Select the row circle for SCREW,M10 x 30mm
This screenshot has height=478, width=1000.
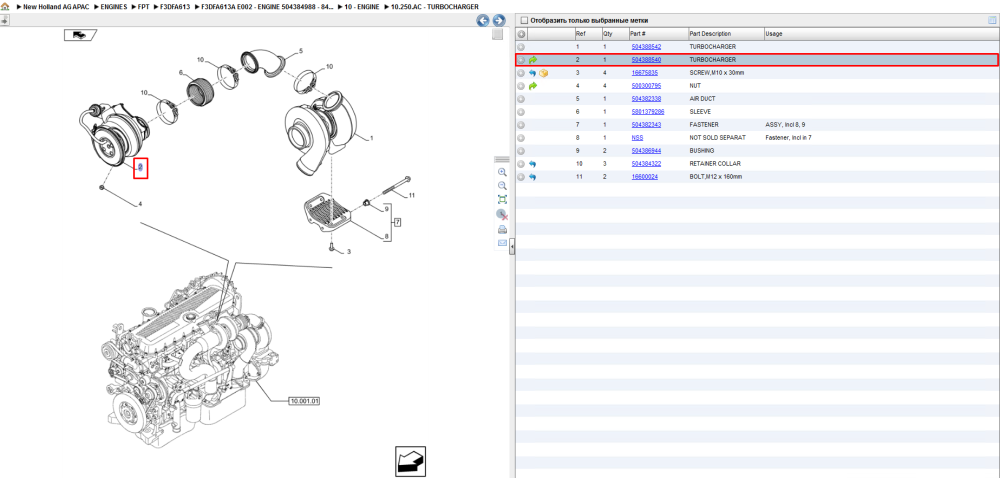tap(521, 73)
